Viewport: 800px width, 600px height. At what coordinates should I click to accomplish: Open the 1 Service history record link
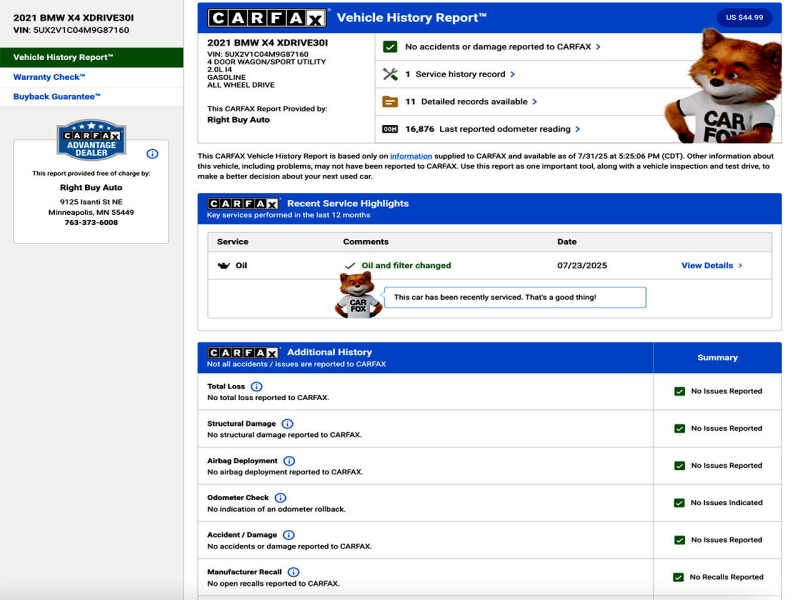[x=455, y=74]
